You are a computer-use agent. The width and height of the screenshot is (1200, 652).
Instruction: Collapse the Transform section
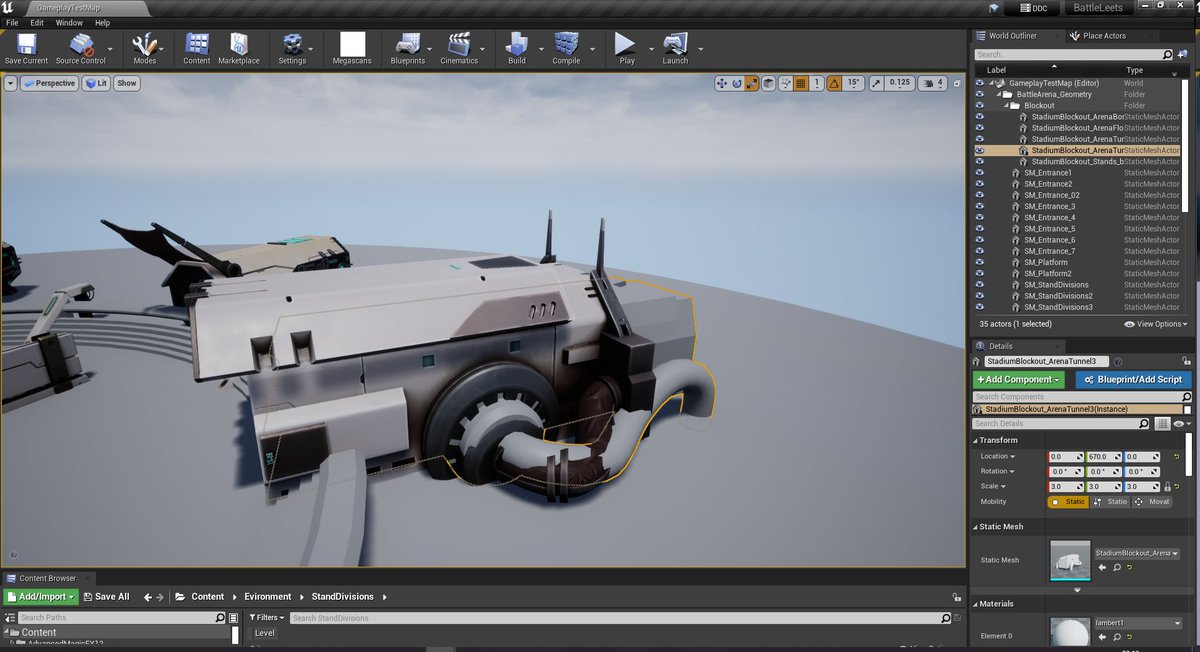(975, 440)
